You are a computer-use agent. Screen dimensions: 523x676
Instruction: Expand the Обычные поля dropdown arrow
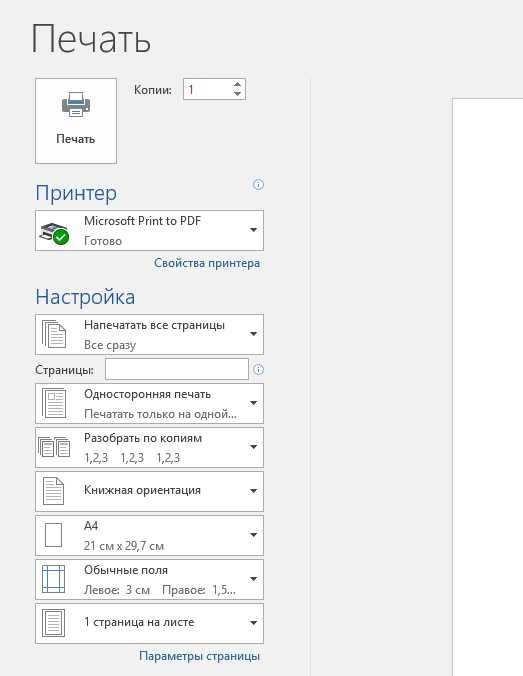click(x=254, y=579)
